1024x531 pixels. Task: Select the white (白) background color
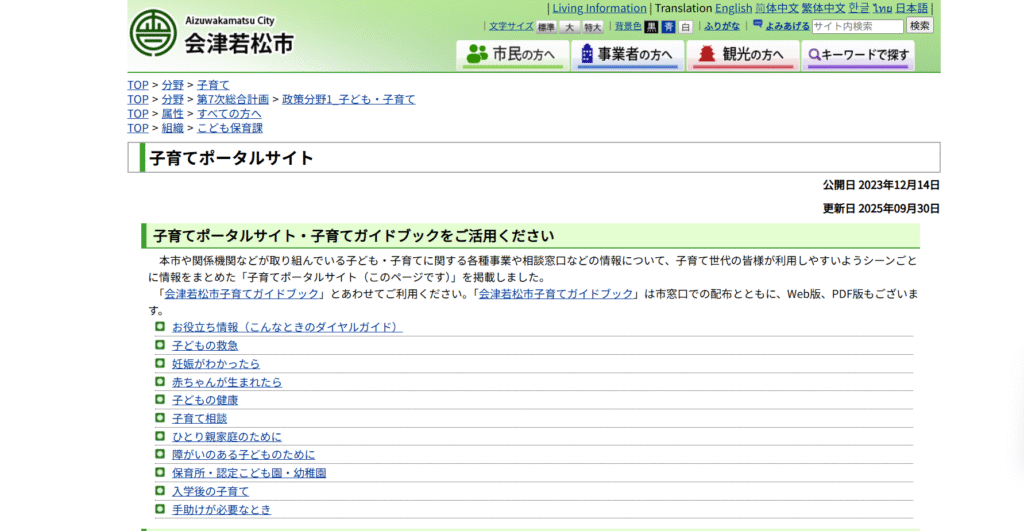tap(685, 27)
